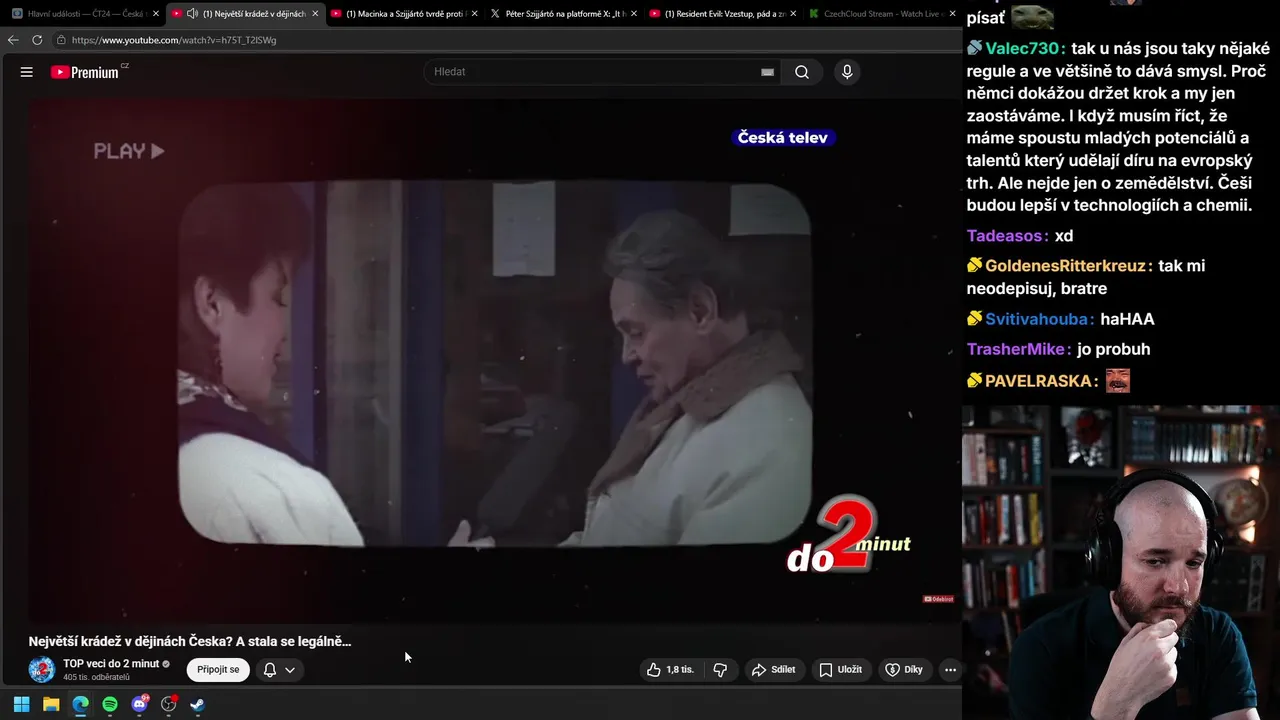Screen dimensions: 1280x720
Task: Select the YouTube URL in the address bar
Action: pyautogui.click(x=174, y=40)
